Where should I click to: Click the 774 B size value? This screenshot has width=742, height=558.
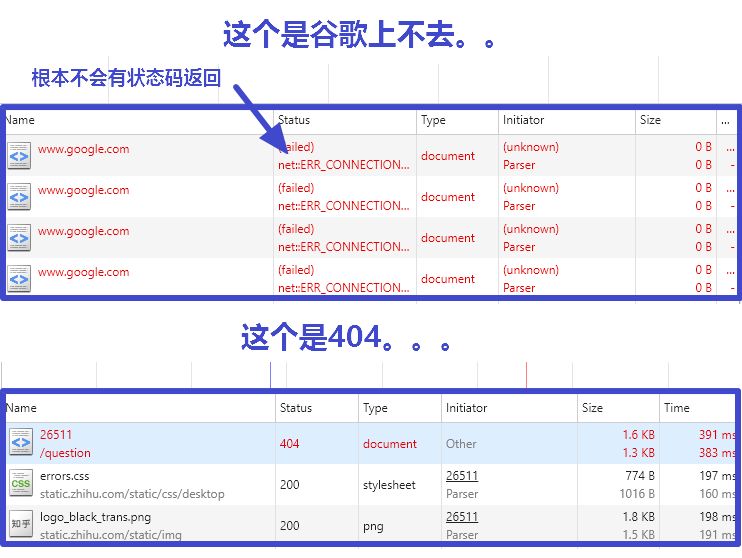pyautogui.click(x=640, y=476)
